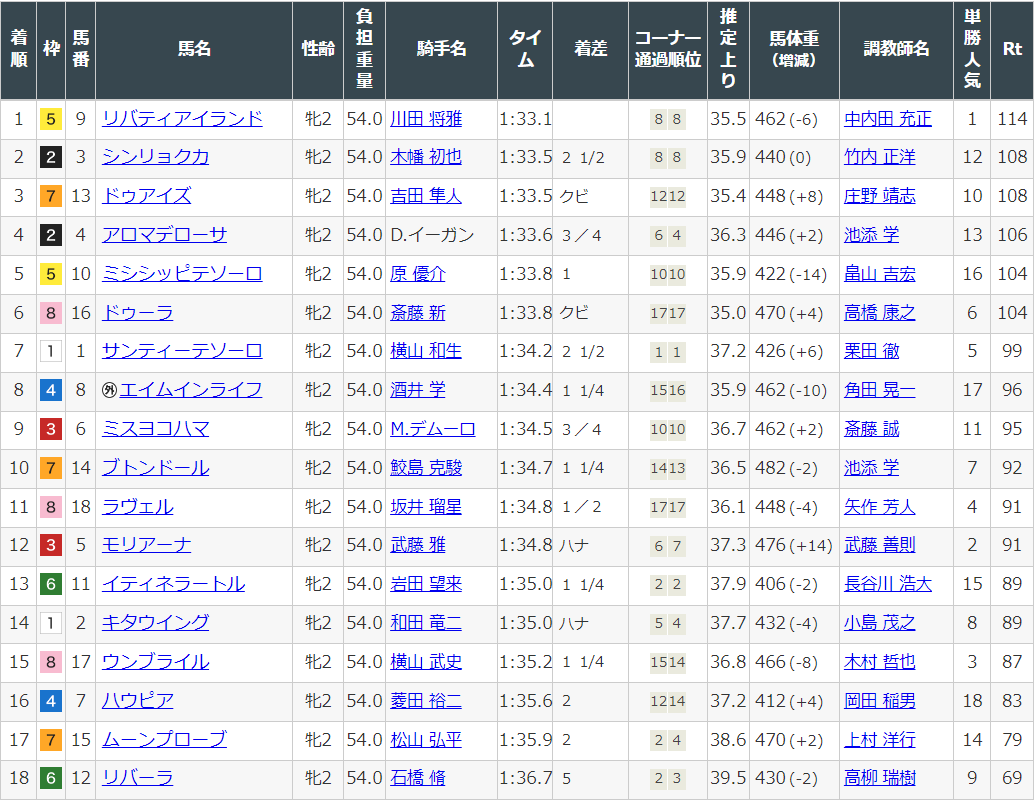
Task: Open horse link ブトンドール
Action: point(155,468)
